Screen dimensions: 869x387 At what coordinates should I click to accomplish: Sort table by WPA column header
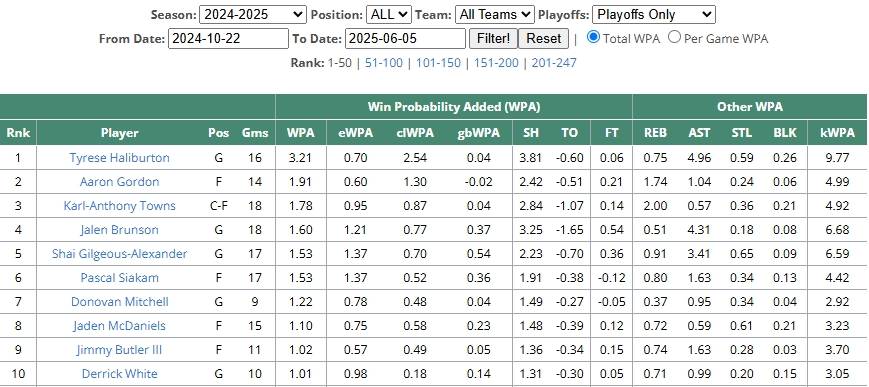301,133
